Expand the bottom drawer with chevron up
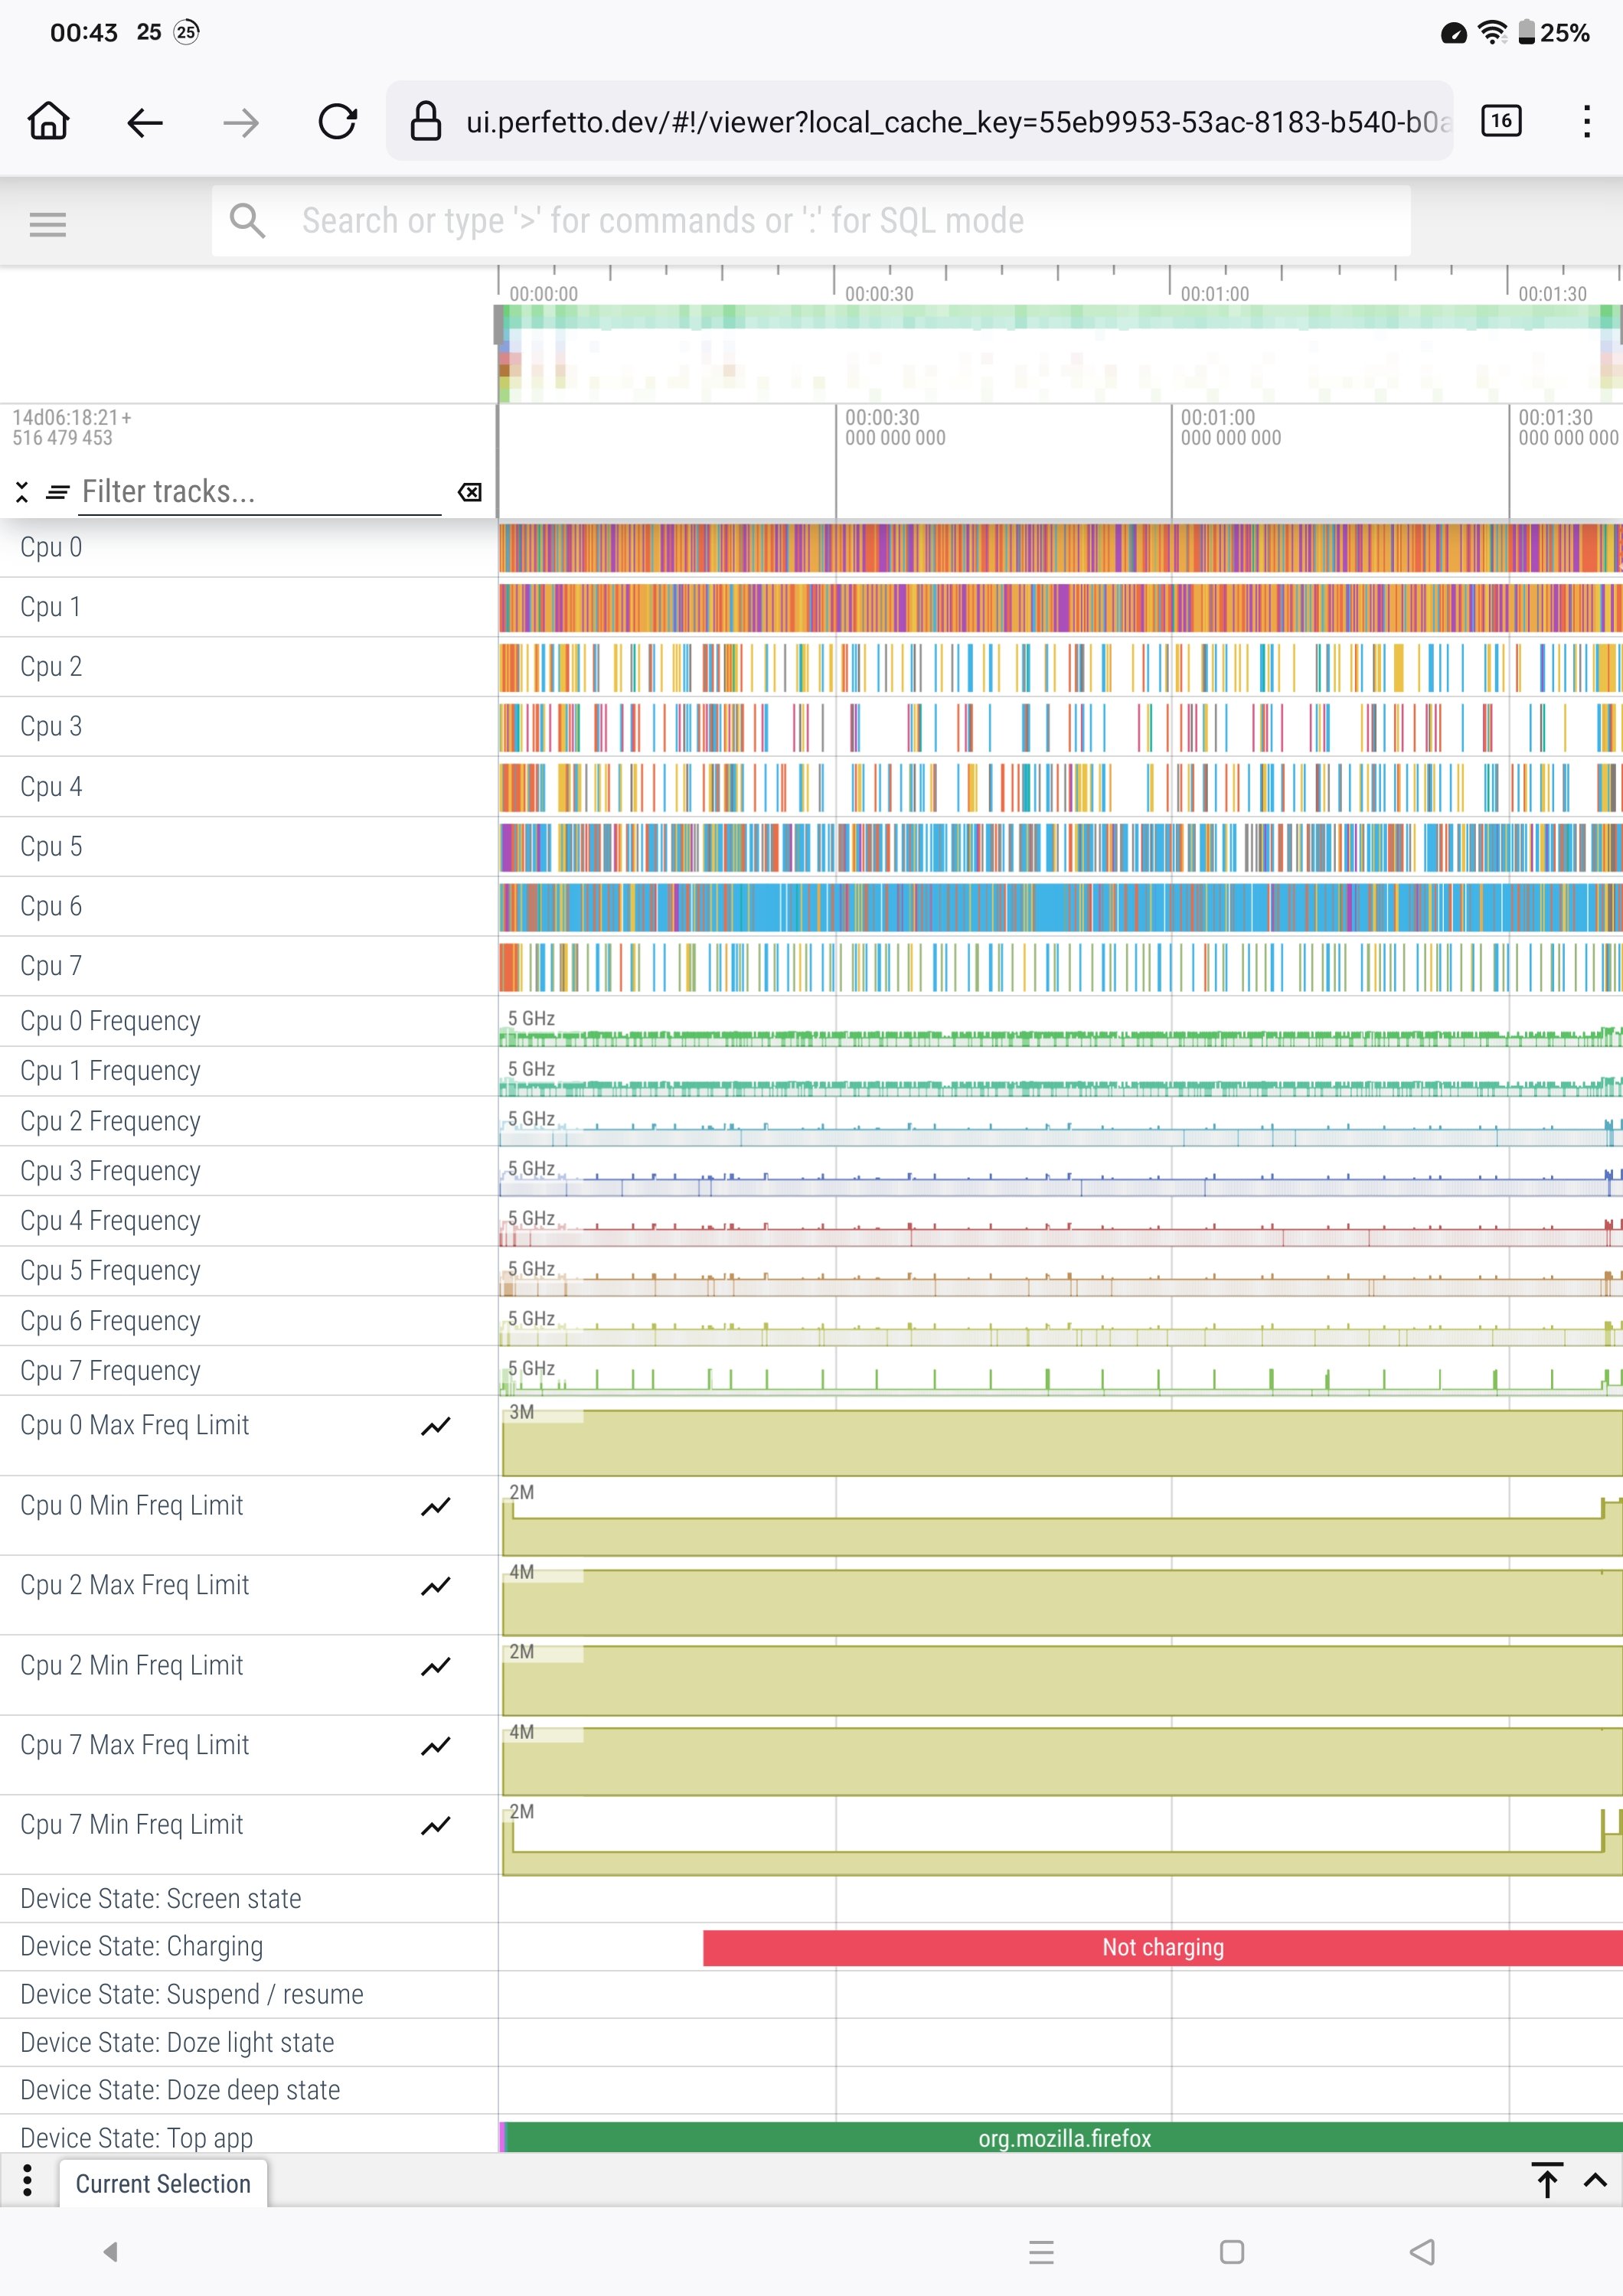1623x2296 pixels. click(x=1595, y=2181)
